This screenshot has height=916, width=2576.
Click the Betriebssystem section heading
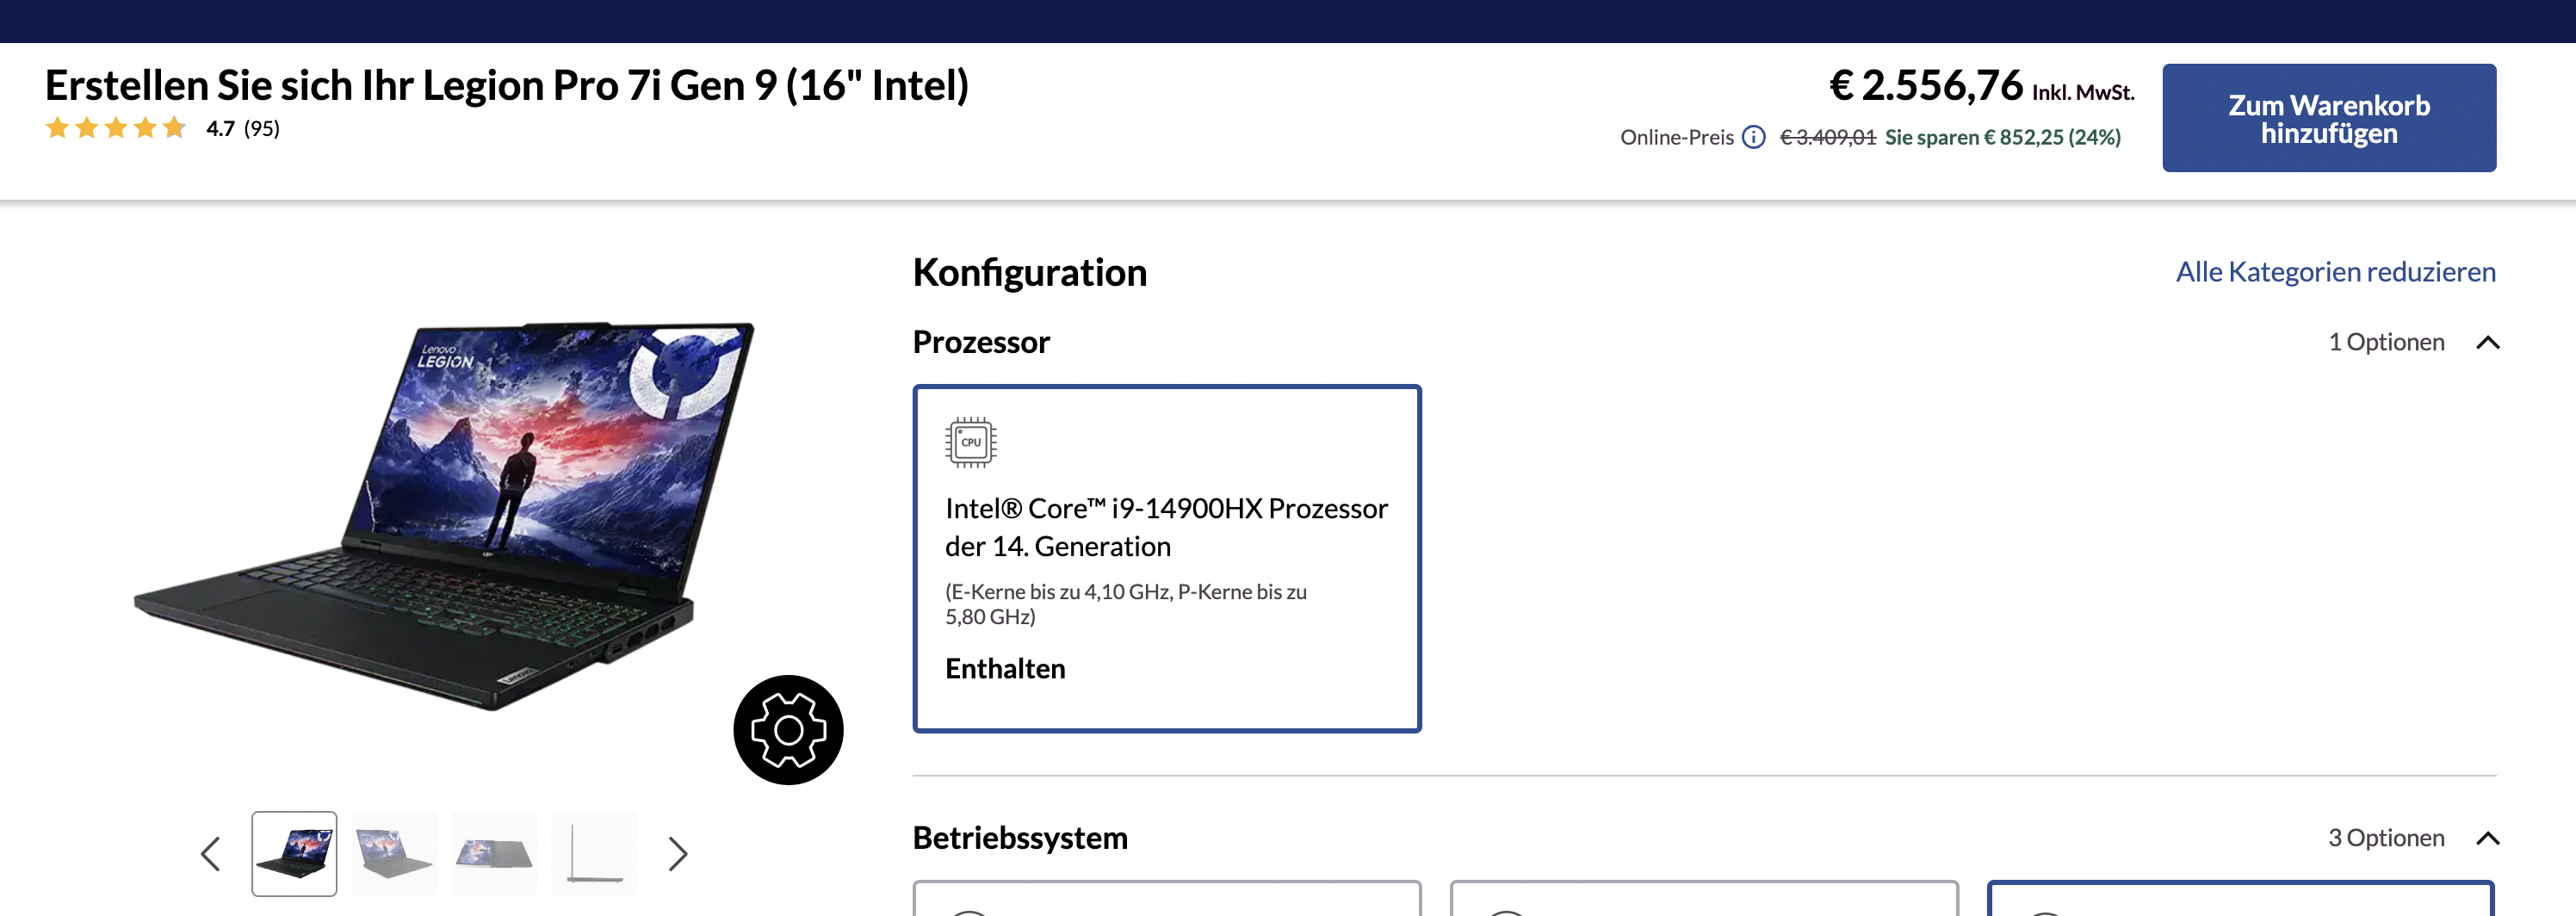pos(1020,837)
